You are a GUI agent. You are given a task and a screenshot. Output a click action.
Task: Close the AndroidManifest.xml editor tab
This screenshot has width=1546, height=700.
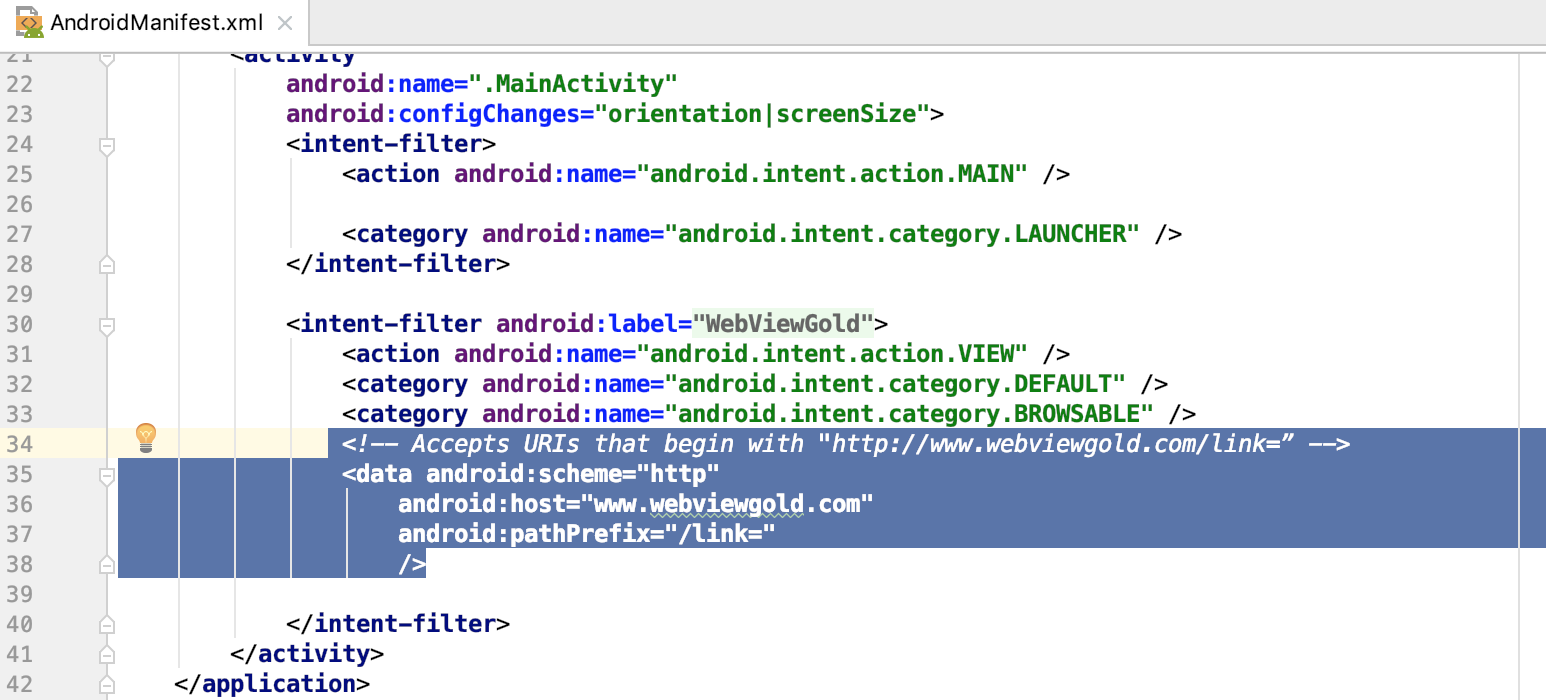[x=284, y=23]
